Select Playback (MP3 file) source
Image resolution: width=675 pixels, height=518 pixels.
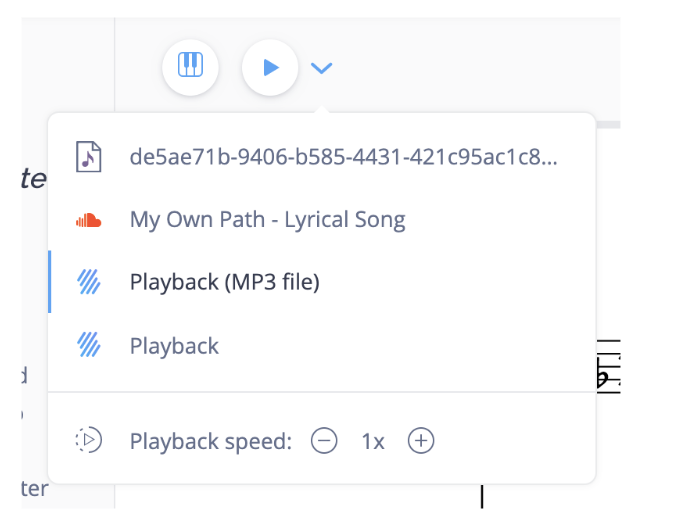tap(322, 282)
